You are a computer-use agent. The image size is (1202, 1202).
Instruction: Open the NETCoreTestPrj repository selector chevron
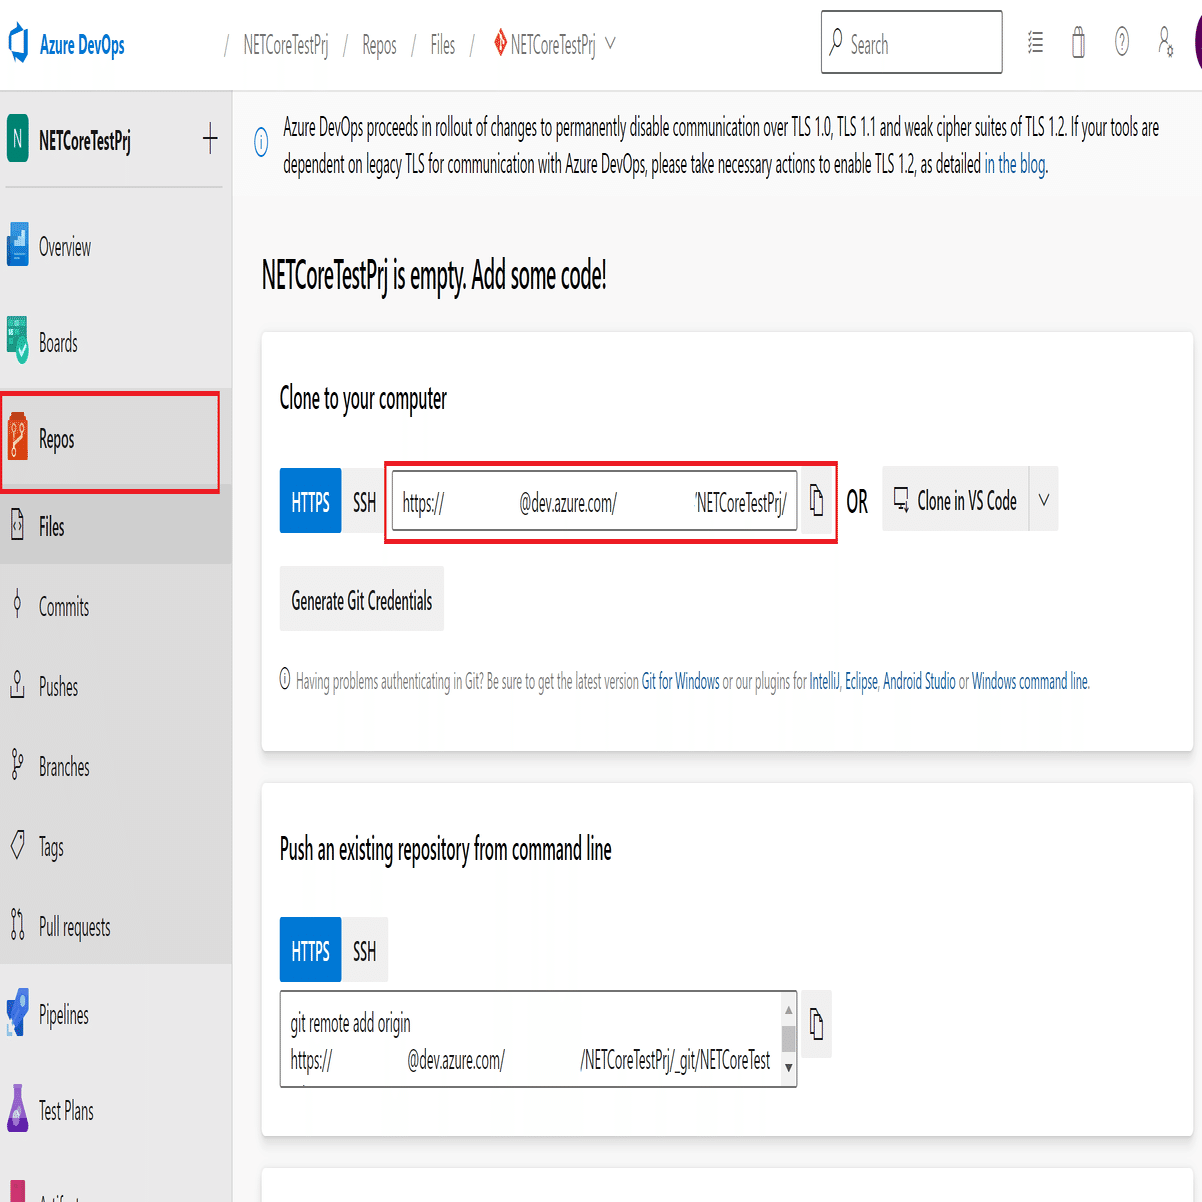[610, 44]
